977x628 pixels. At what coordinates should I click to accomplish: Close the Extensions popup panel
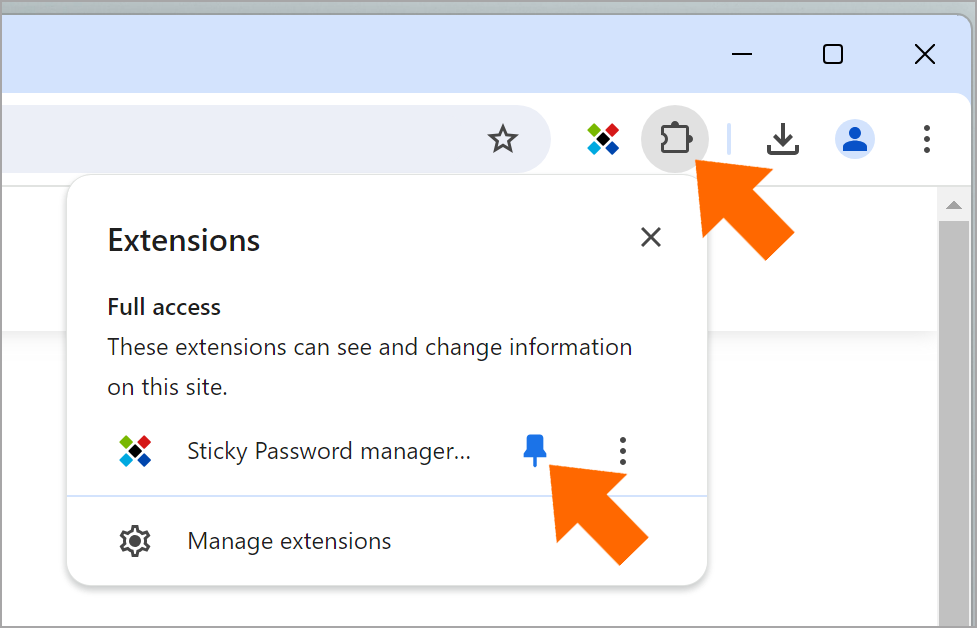coord(651,237)
